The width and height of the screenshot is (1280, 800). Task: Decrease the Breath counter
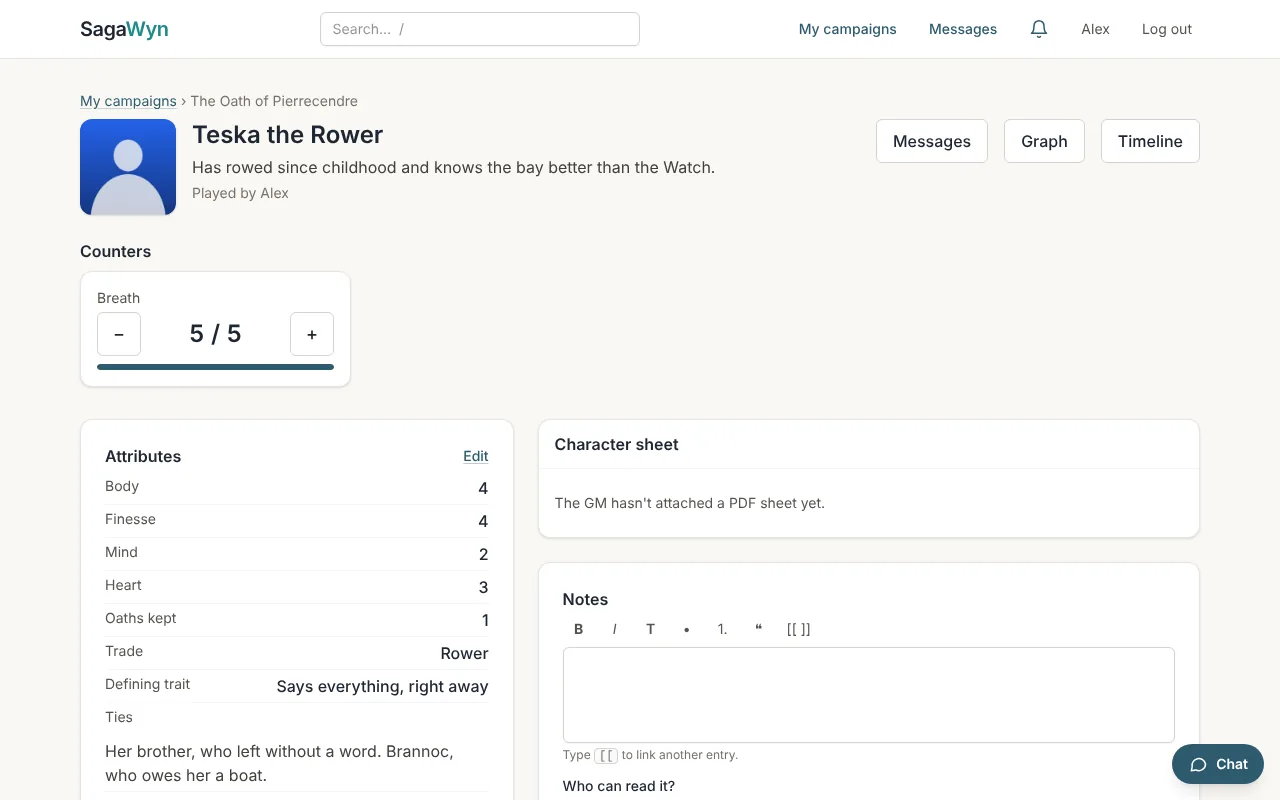point(119,334)
